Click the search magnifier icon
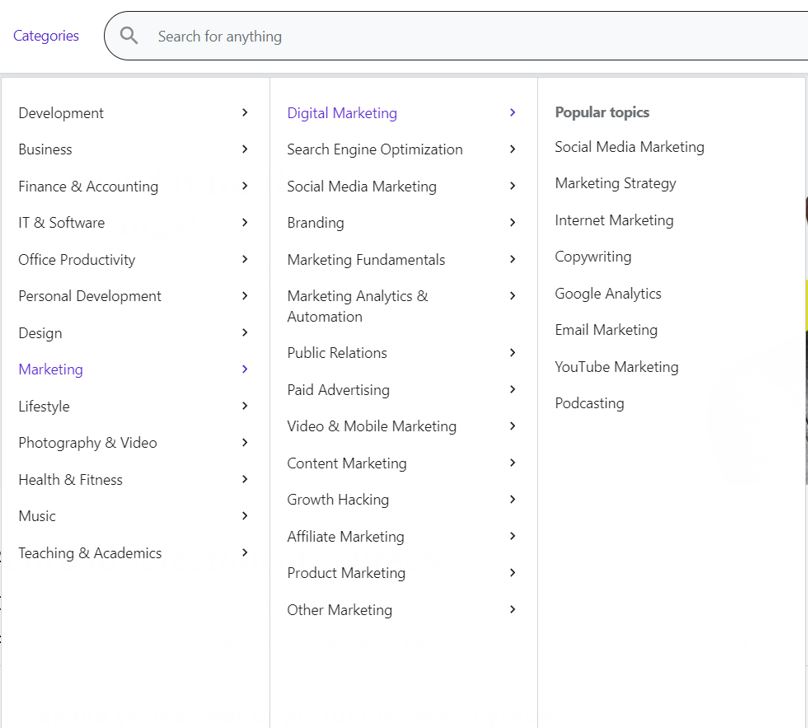The image size is (808, 728). 129,36
